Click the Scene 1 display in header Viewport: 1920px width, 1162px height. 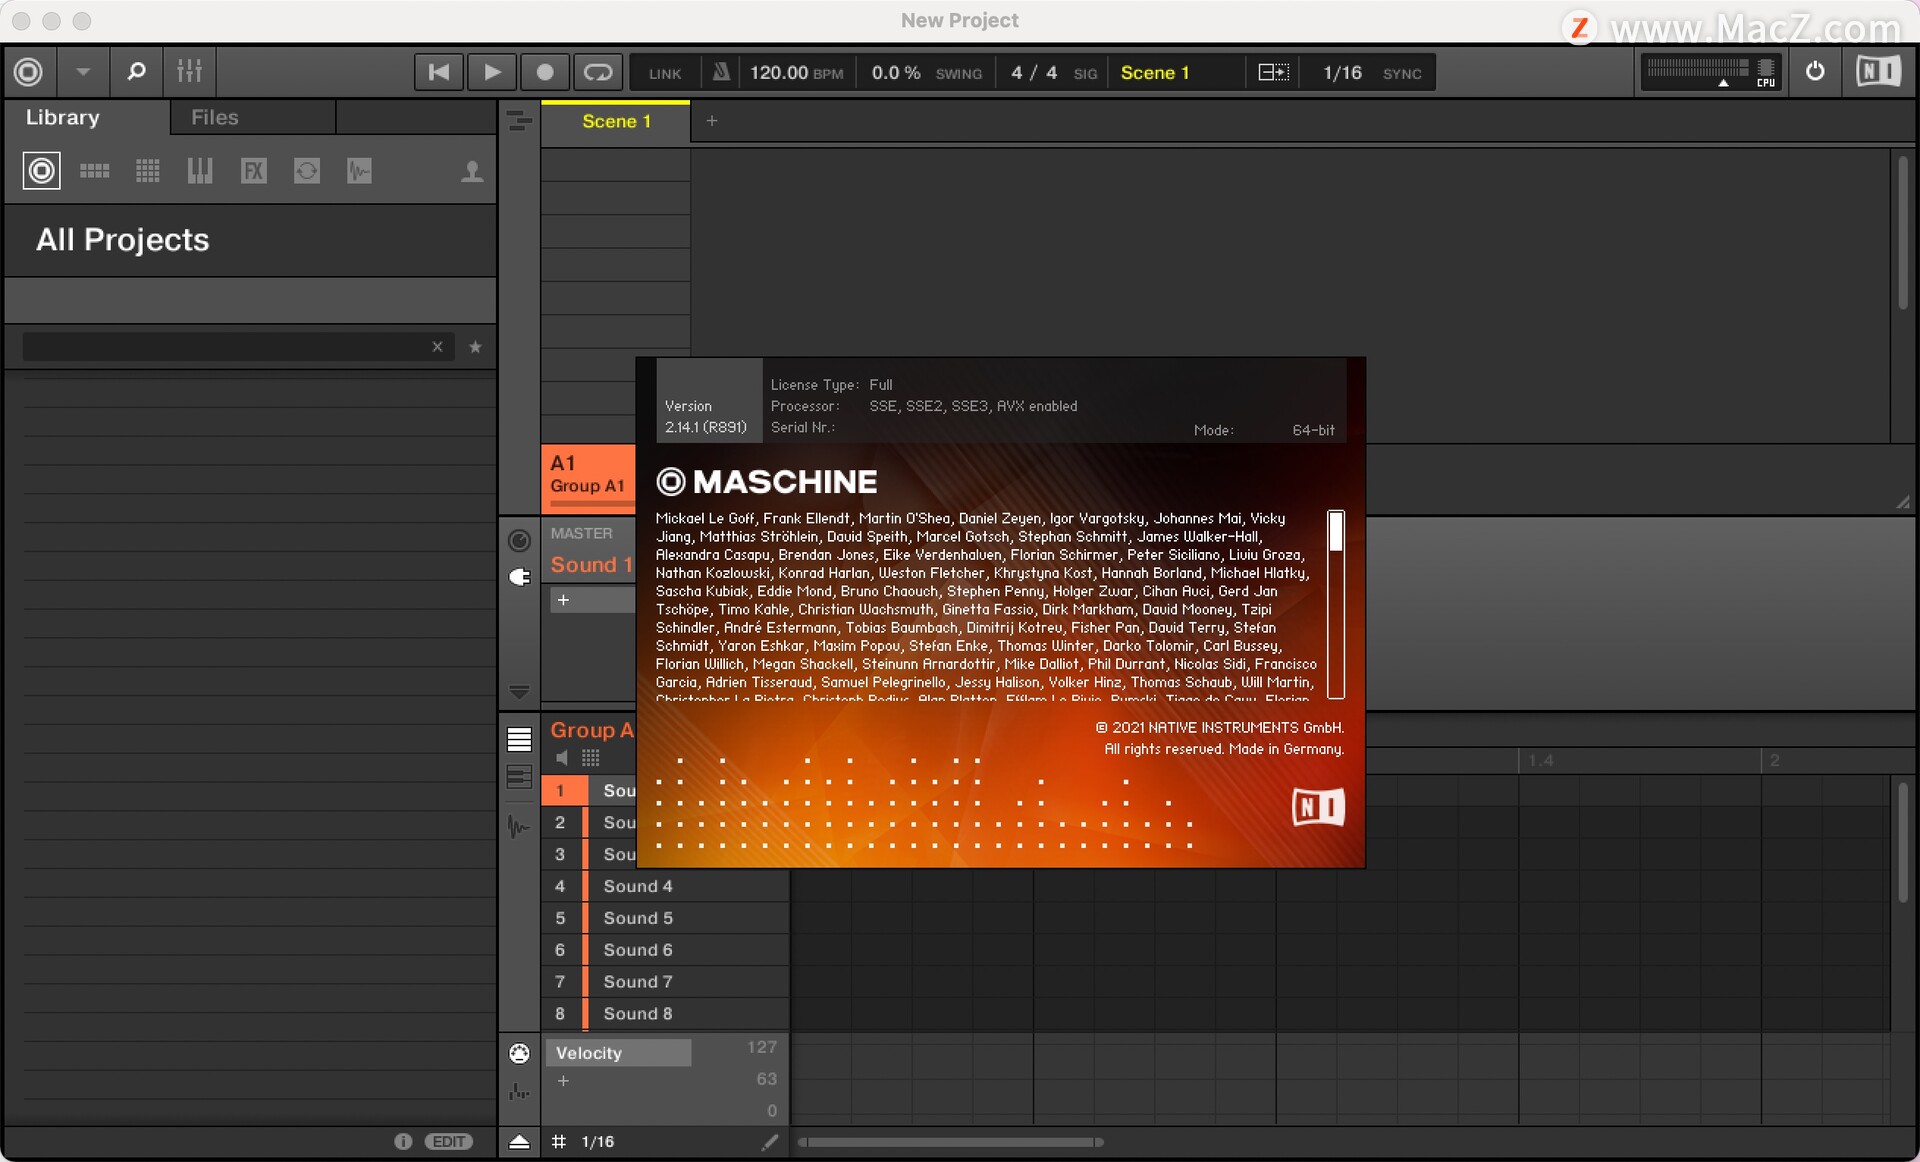(x=1155, y=73)
